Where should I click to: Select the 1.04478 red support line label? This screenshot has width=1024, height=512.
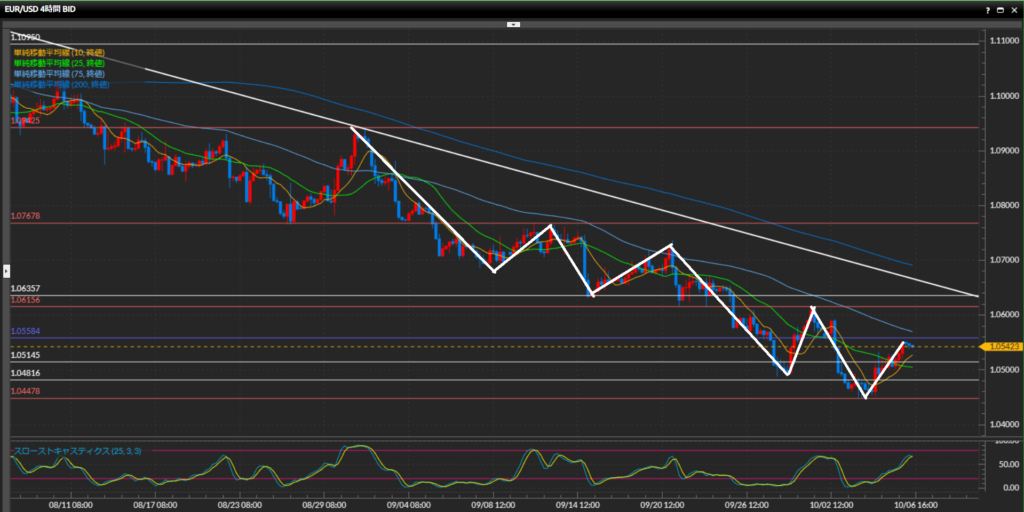(25, 392)
